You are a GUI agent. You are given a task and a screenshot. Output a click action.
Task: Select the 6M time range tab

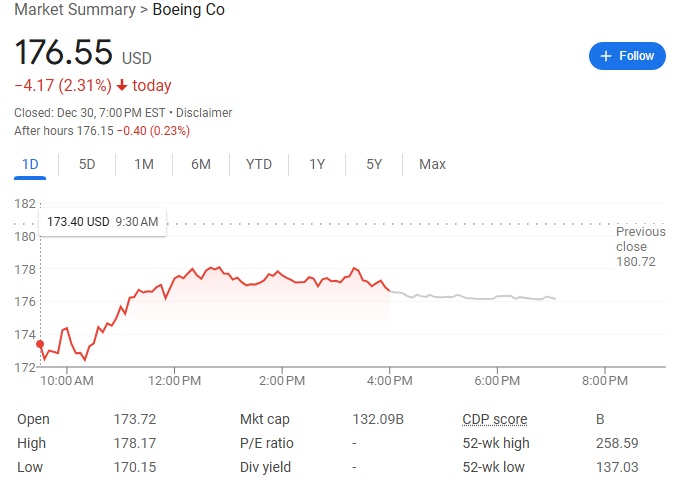pyautogui.click(x=201, y=164)
